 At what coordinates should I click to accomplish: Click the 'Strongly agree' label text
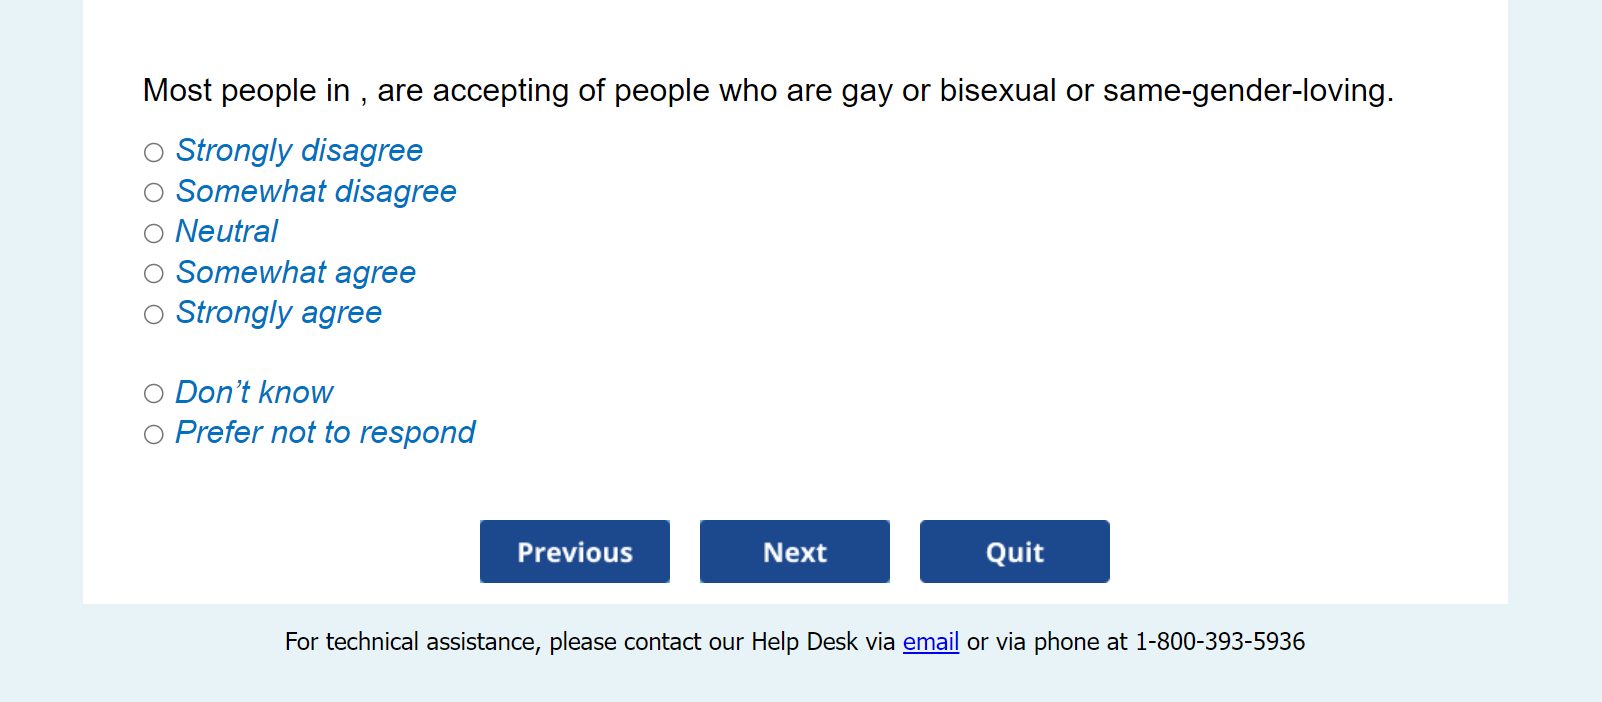click(279, 313)
